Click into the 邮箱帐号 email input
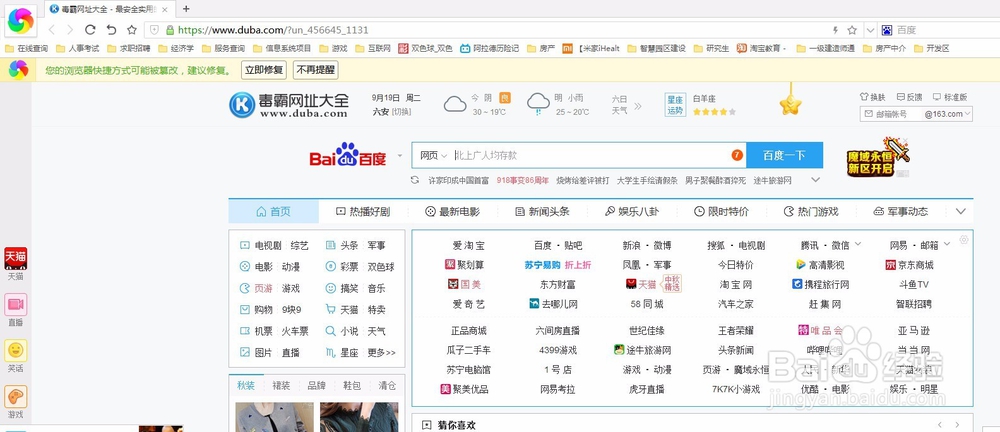The image size is (1000, 432). [x=893, y=114]
